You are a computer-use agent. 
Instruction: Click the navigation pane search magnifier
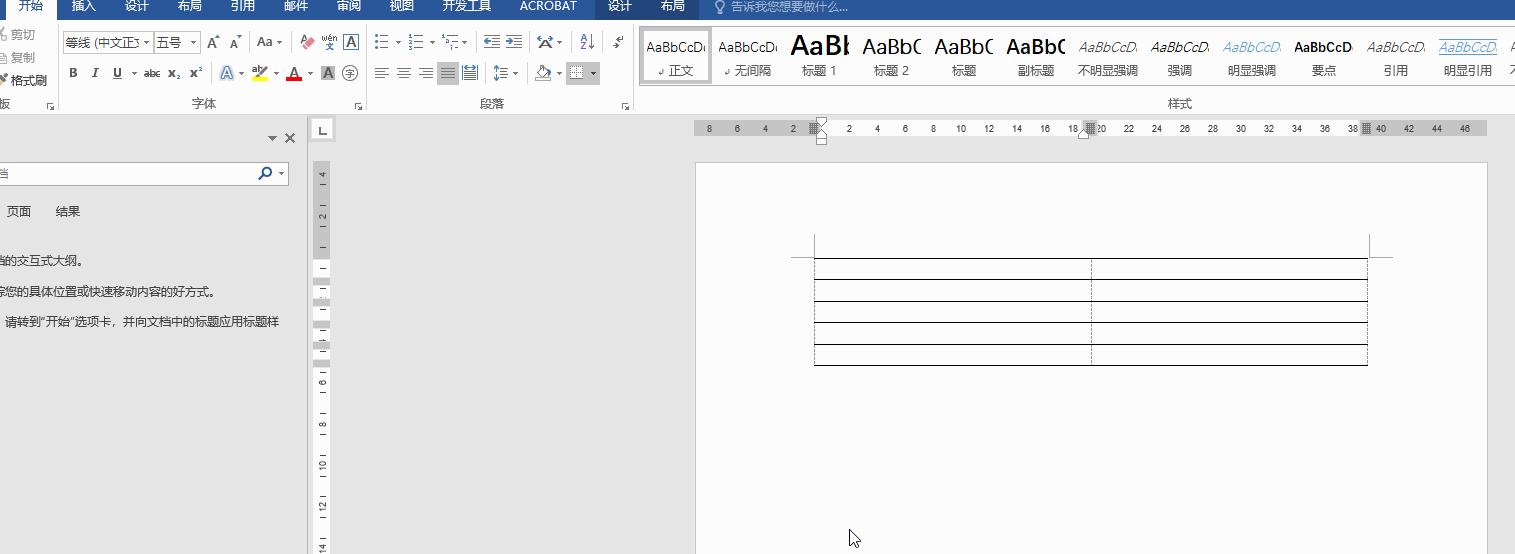265,173
